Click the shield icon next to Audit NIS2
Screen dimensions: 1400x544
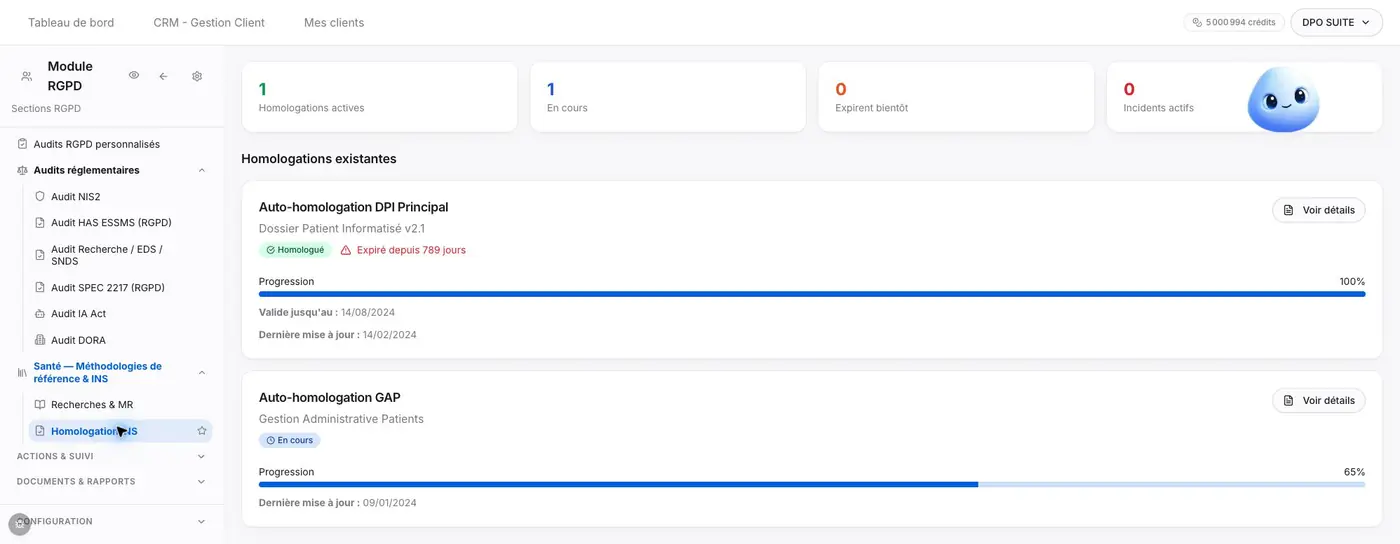point(40,197)
